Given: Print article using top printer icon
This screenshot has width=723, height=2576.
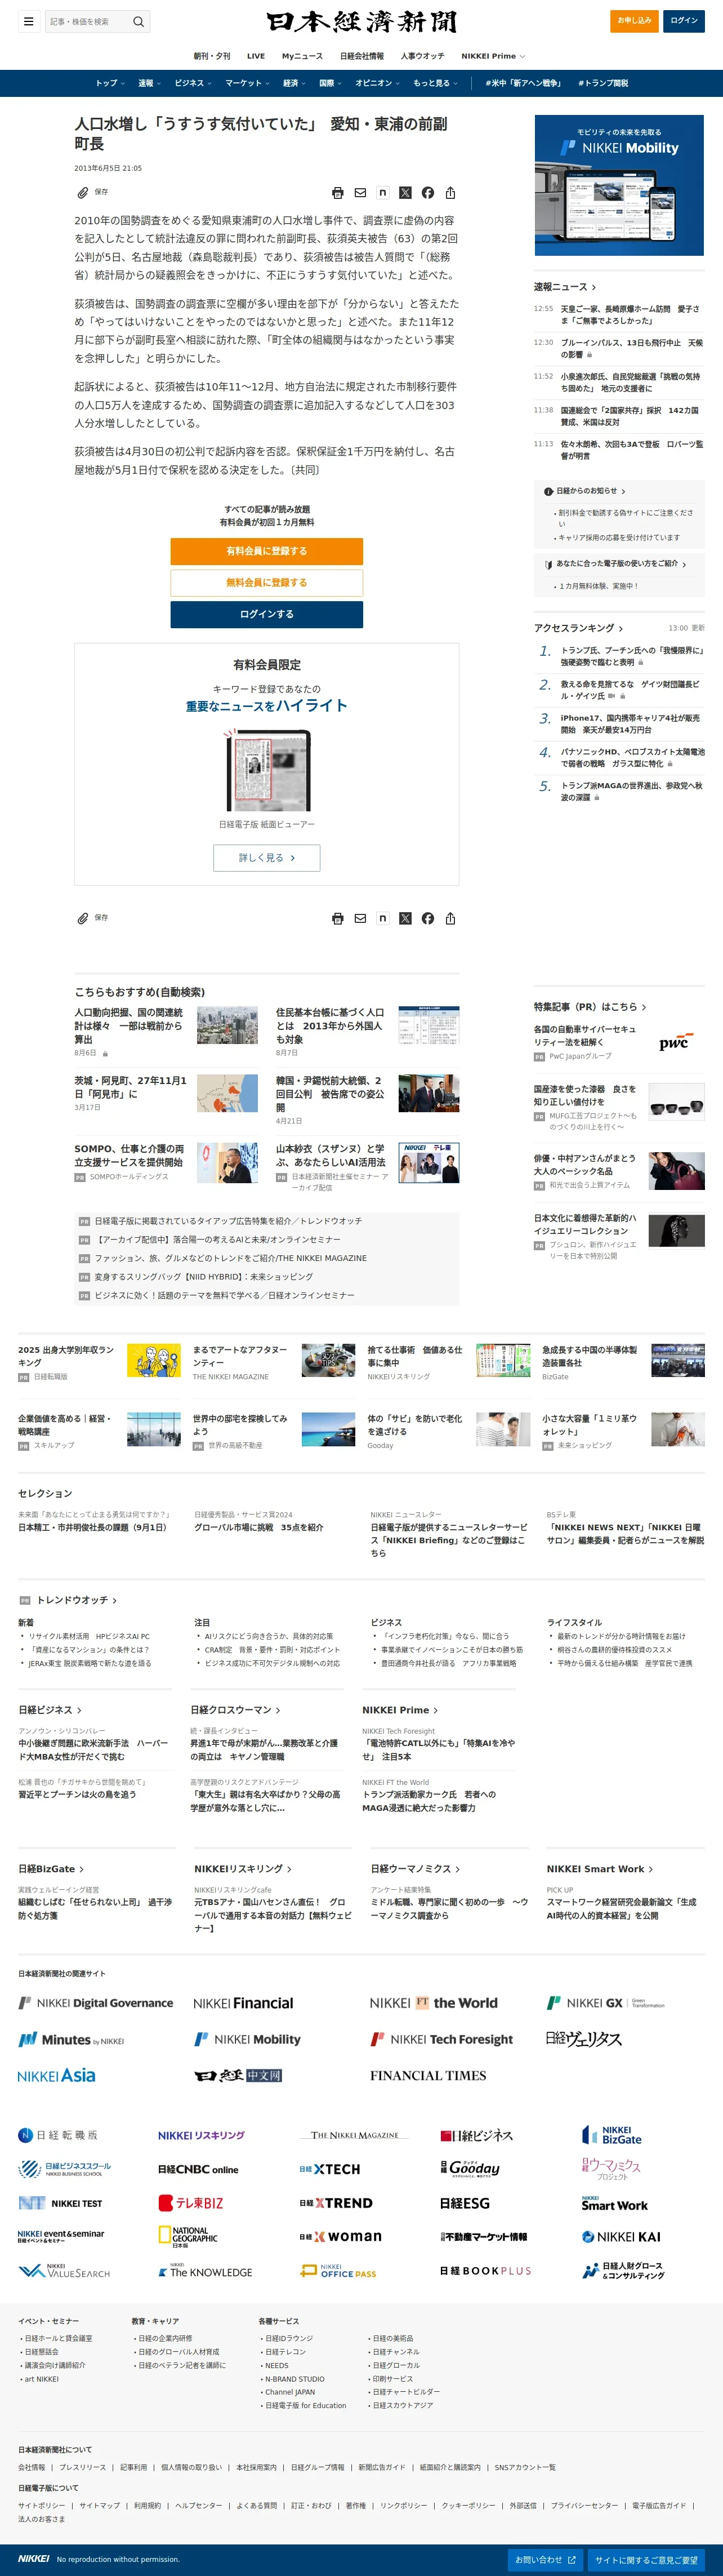Looking at the screenshot, I should [338, 193].
